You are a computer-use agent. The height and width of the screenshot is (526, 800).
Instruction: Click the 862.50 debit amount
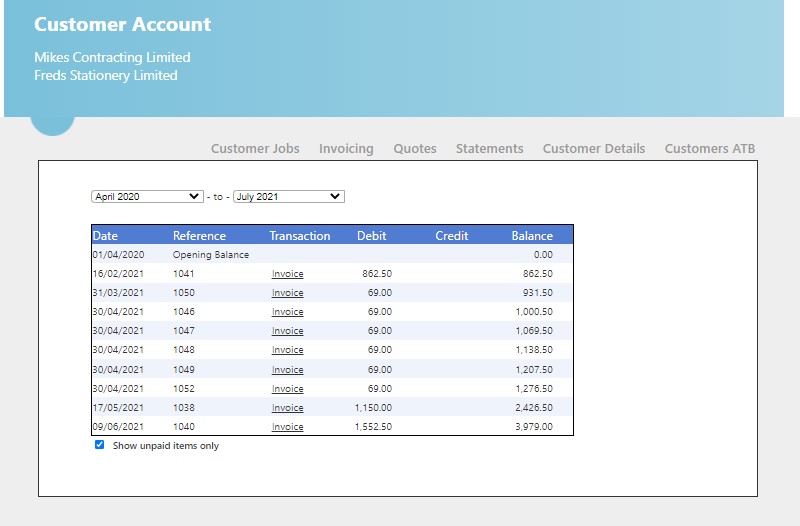[377, 273]
